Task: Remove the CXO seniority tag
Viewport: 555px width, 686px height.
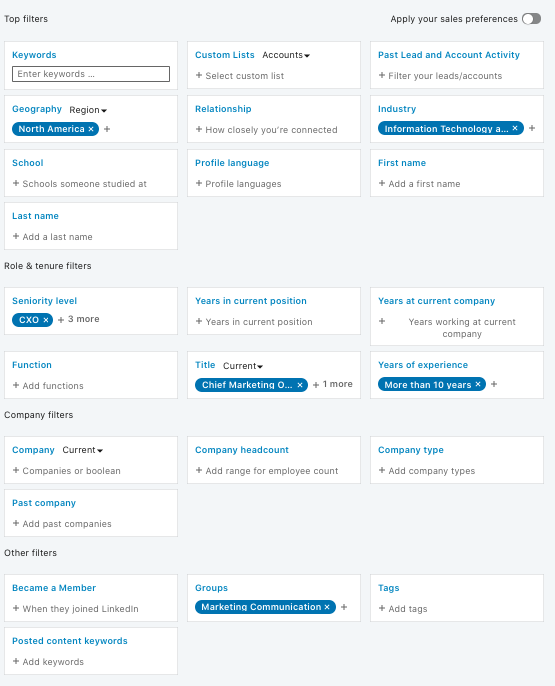Action: coord(46,320)
